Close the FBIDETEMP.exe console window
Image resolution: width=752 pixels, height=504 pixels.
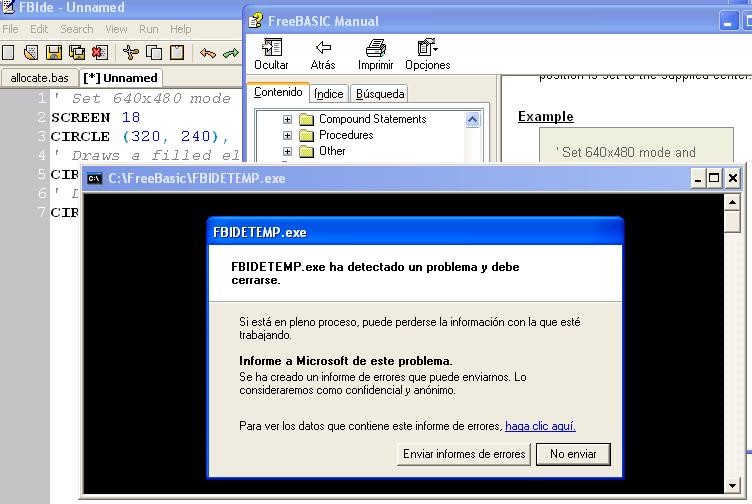tap(732, 179)
